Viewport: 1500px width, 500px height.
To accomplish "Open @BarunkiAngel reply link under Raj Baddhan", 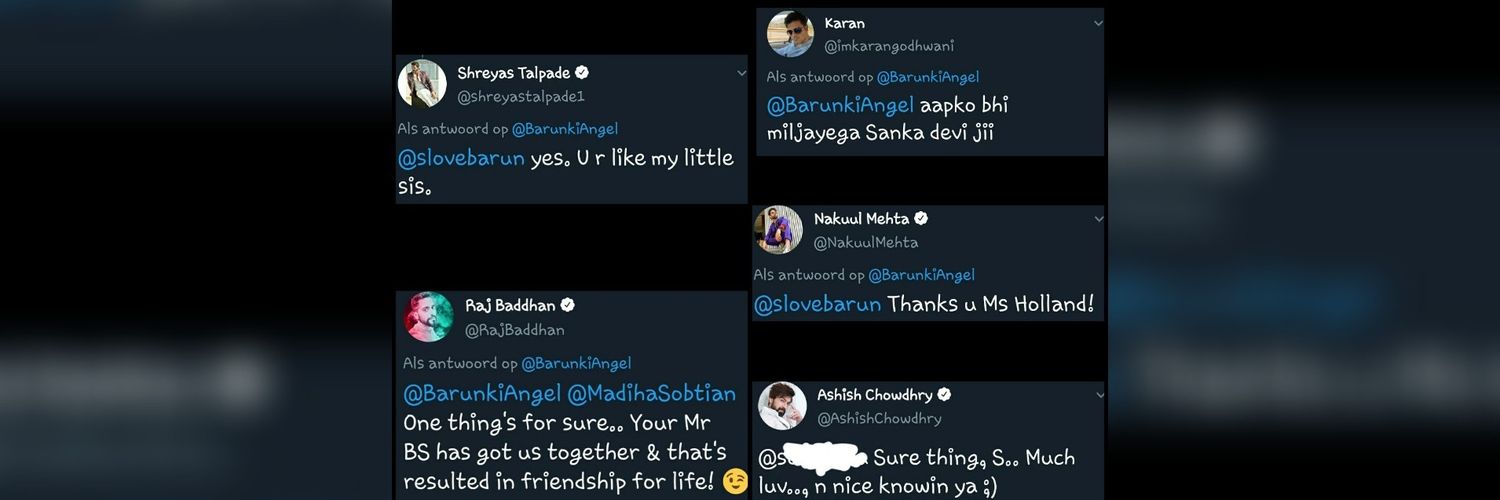I will click(576, 363).
